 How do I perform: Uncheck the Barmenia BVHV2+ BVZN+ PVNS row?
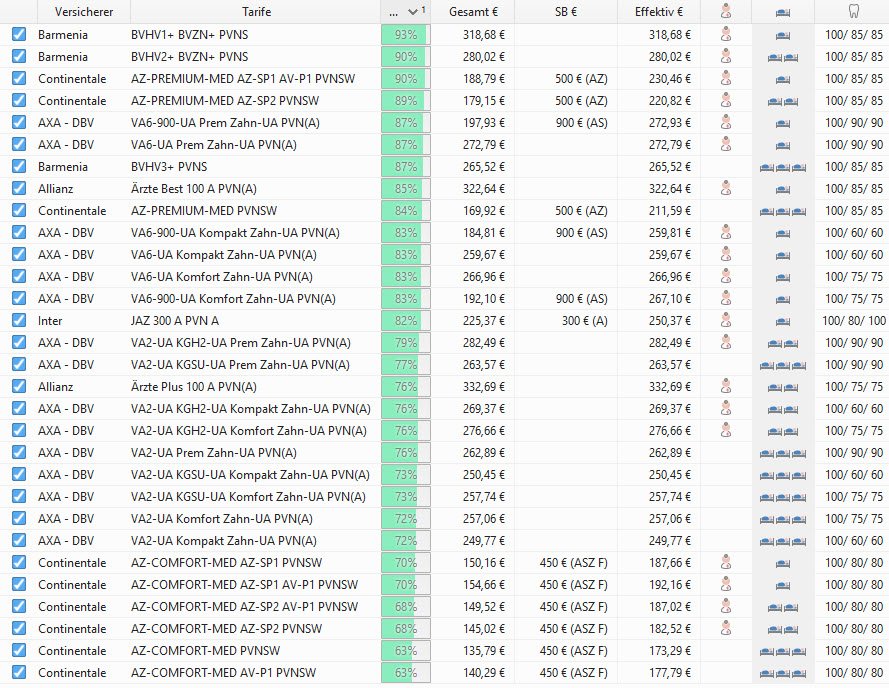(19, 57)
